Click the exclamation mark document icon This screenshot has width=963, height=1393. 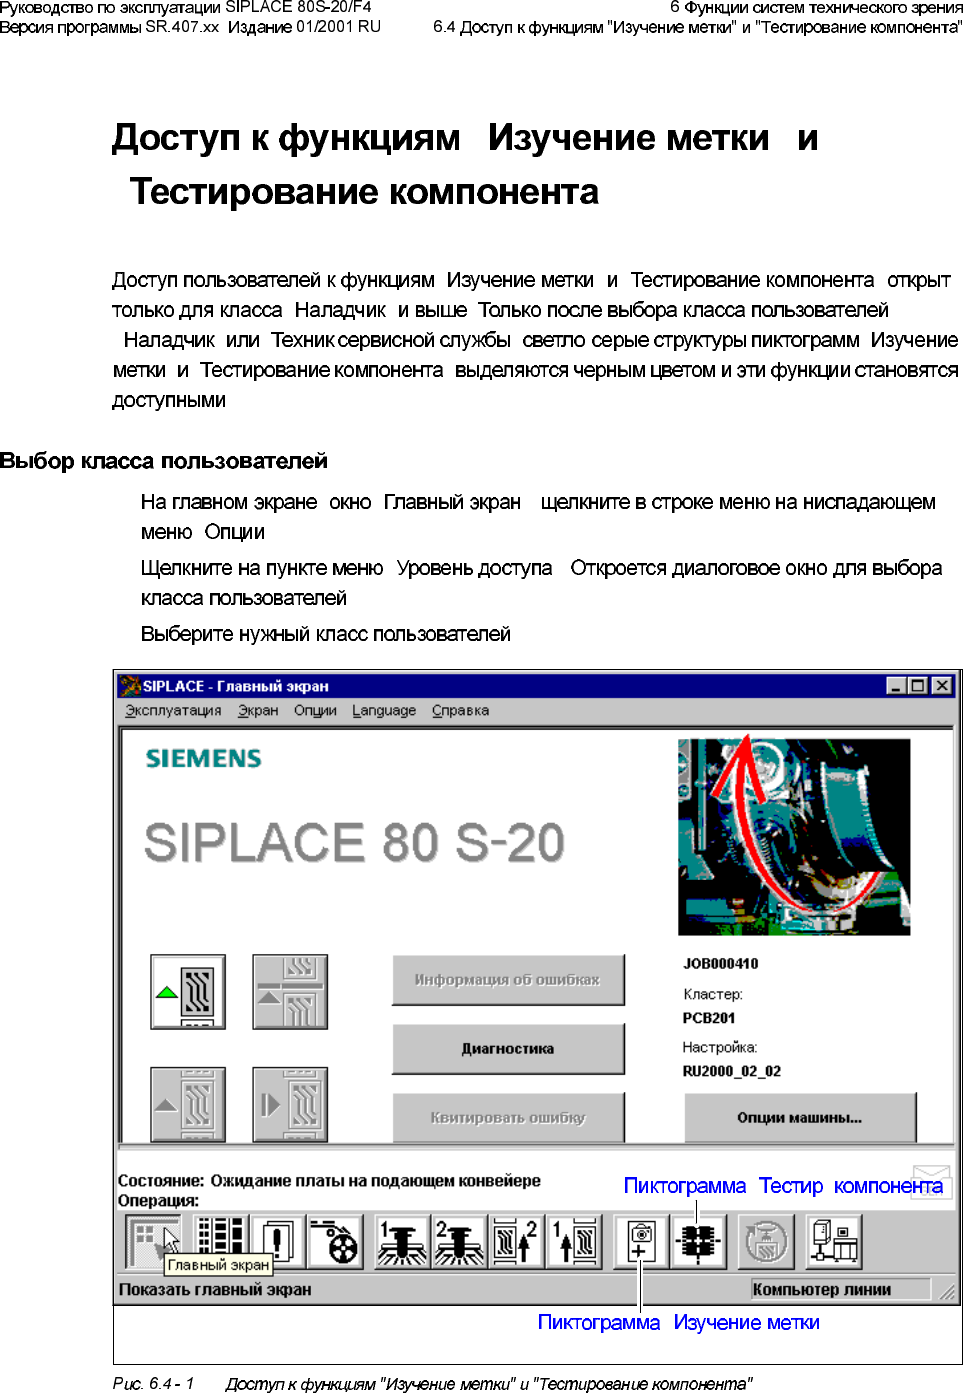tap(277, 1242)
